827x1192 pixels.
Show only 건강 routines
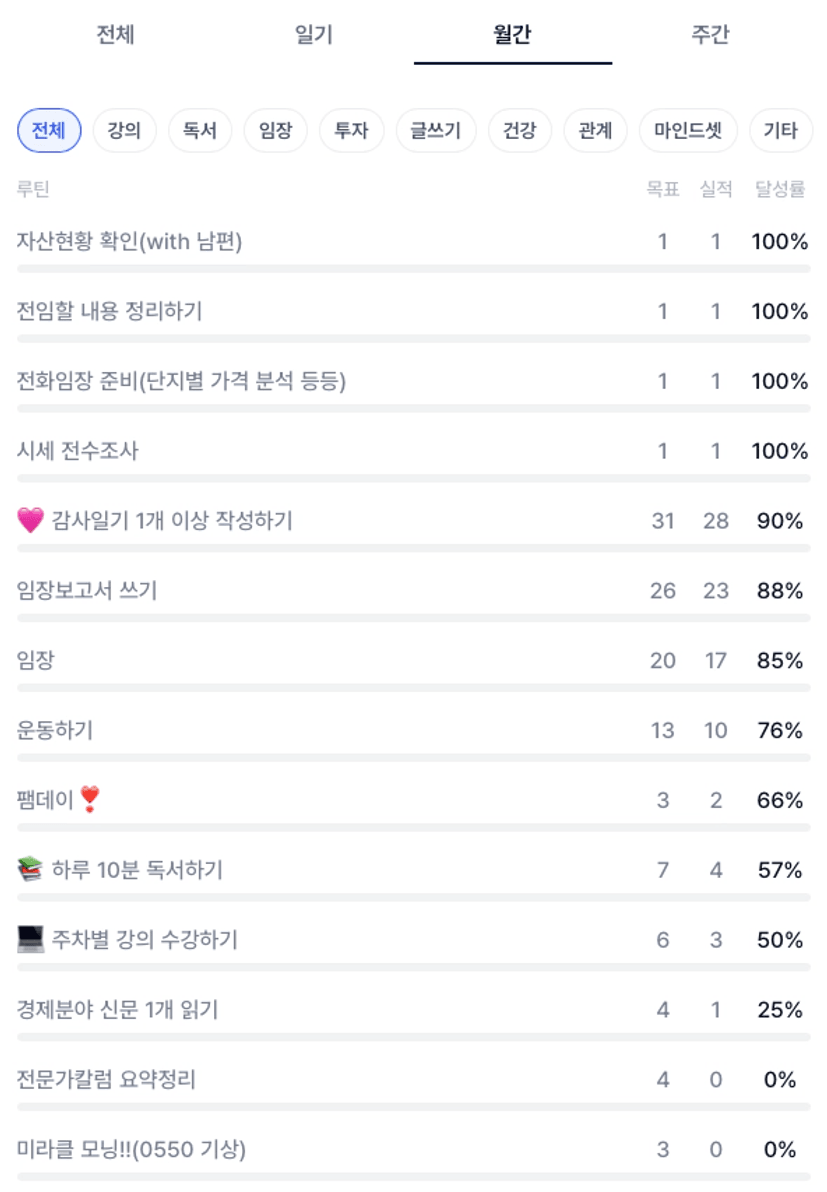(x=519, y=131)
